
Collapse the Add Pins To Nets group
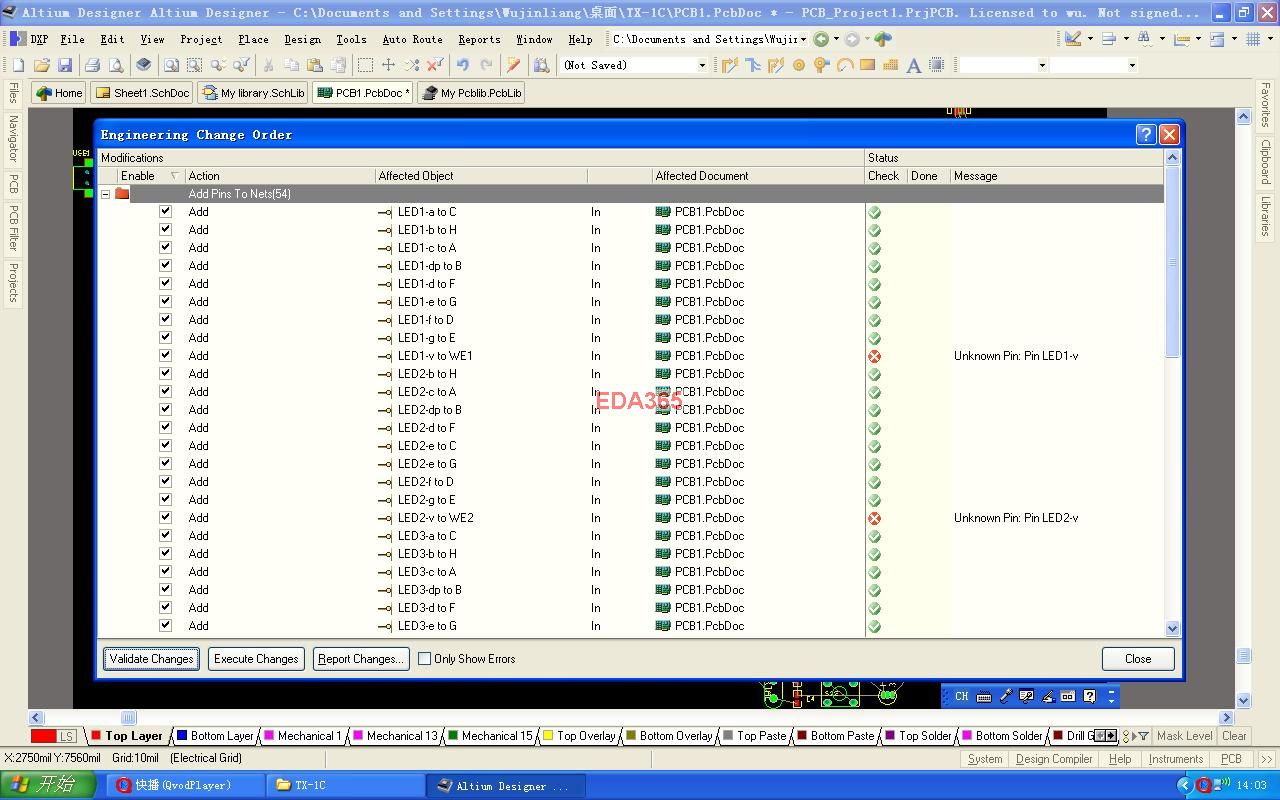(105, 194)
